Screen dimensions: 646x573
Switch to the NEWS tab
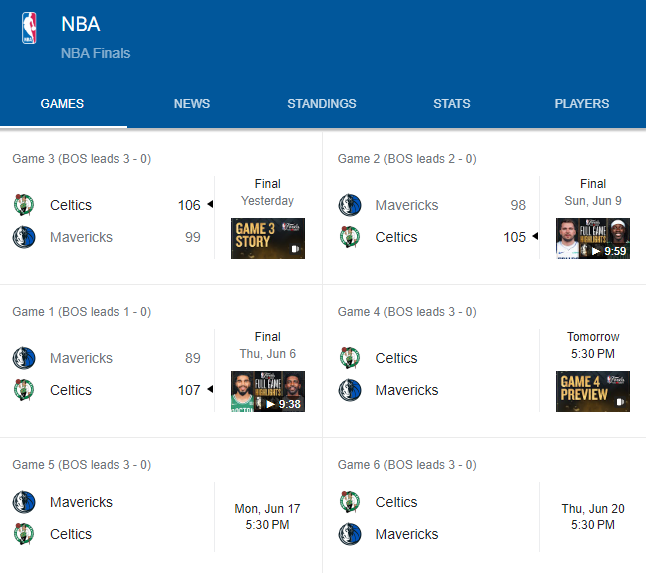click(192, 104)
